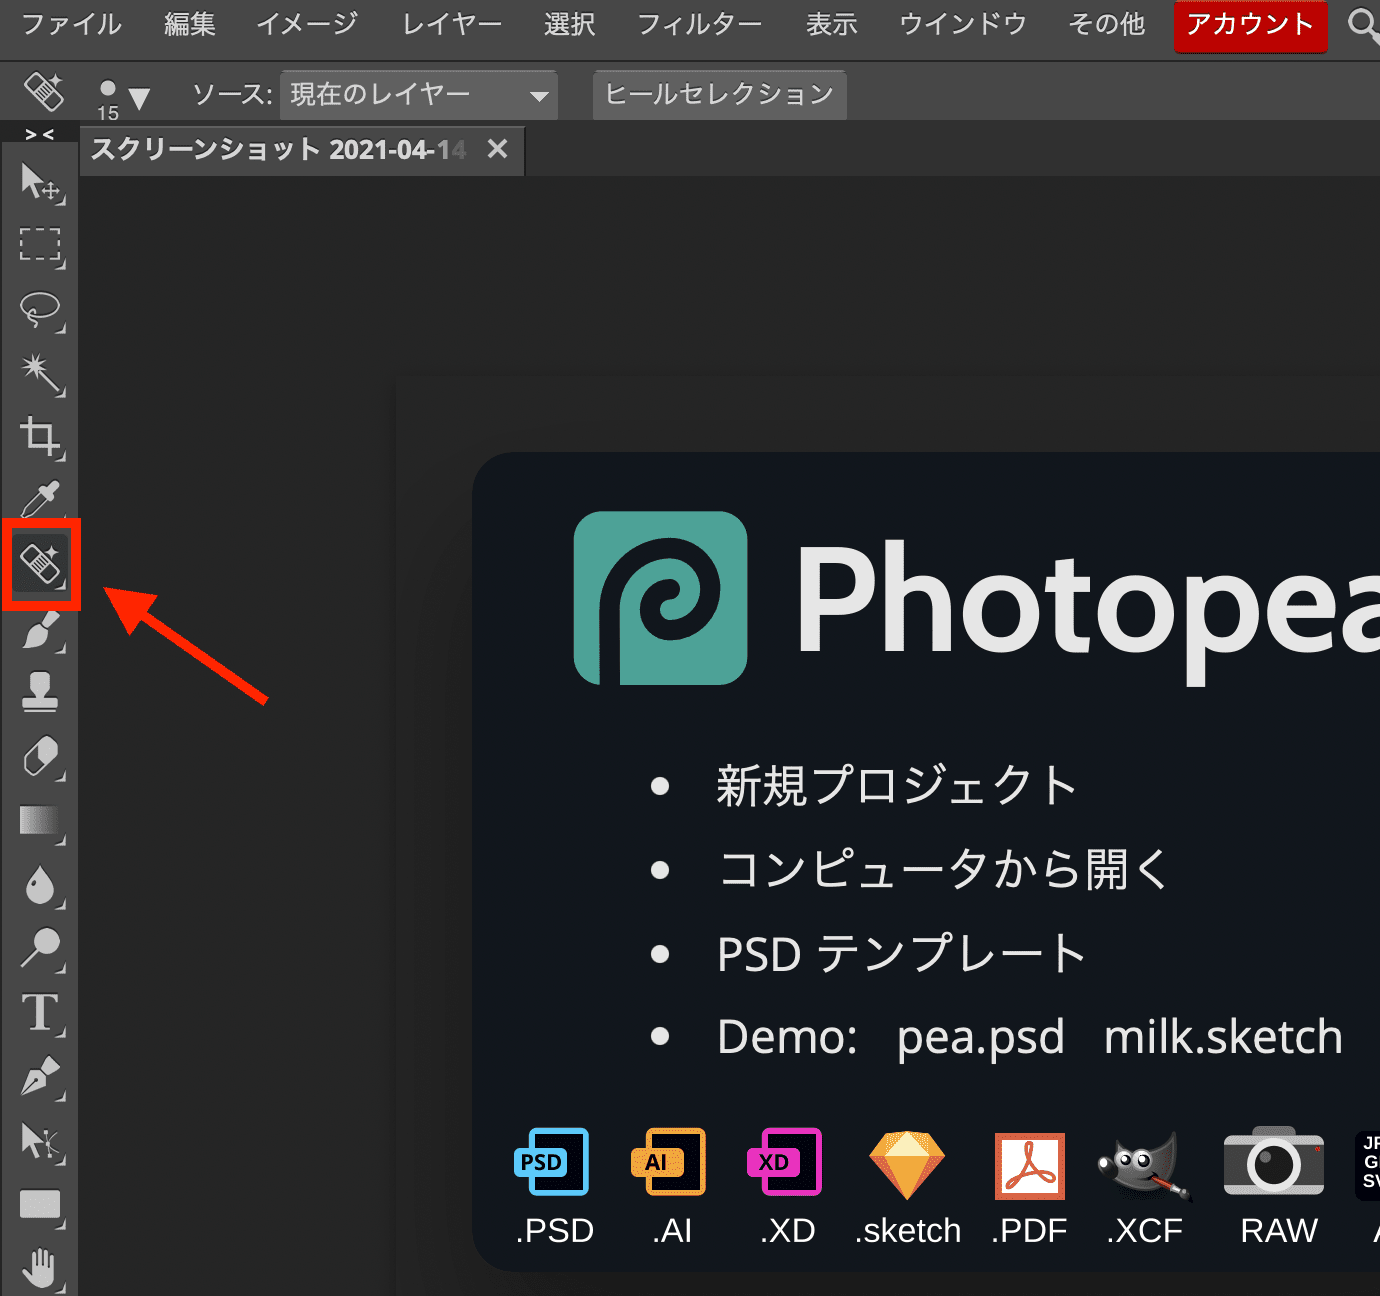The width and height of the screenshot is (1380, 1296).
Task: Click the アカウント button
Action: pyautogui.click(x=1249, y=25)
